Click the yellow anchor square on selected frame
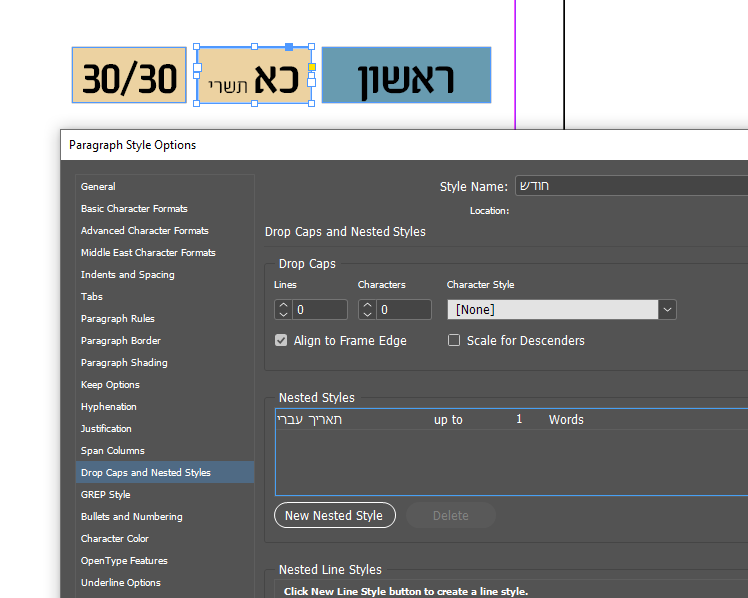Image resolution: width=748 pixels, height=598 pixels. 312,67
